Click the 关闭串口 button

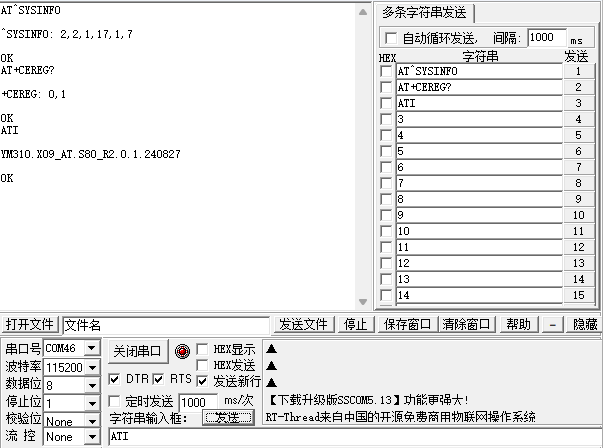click(x=137, y=351)
